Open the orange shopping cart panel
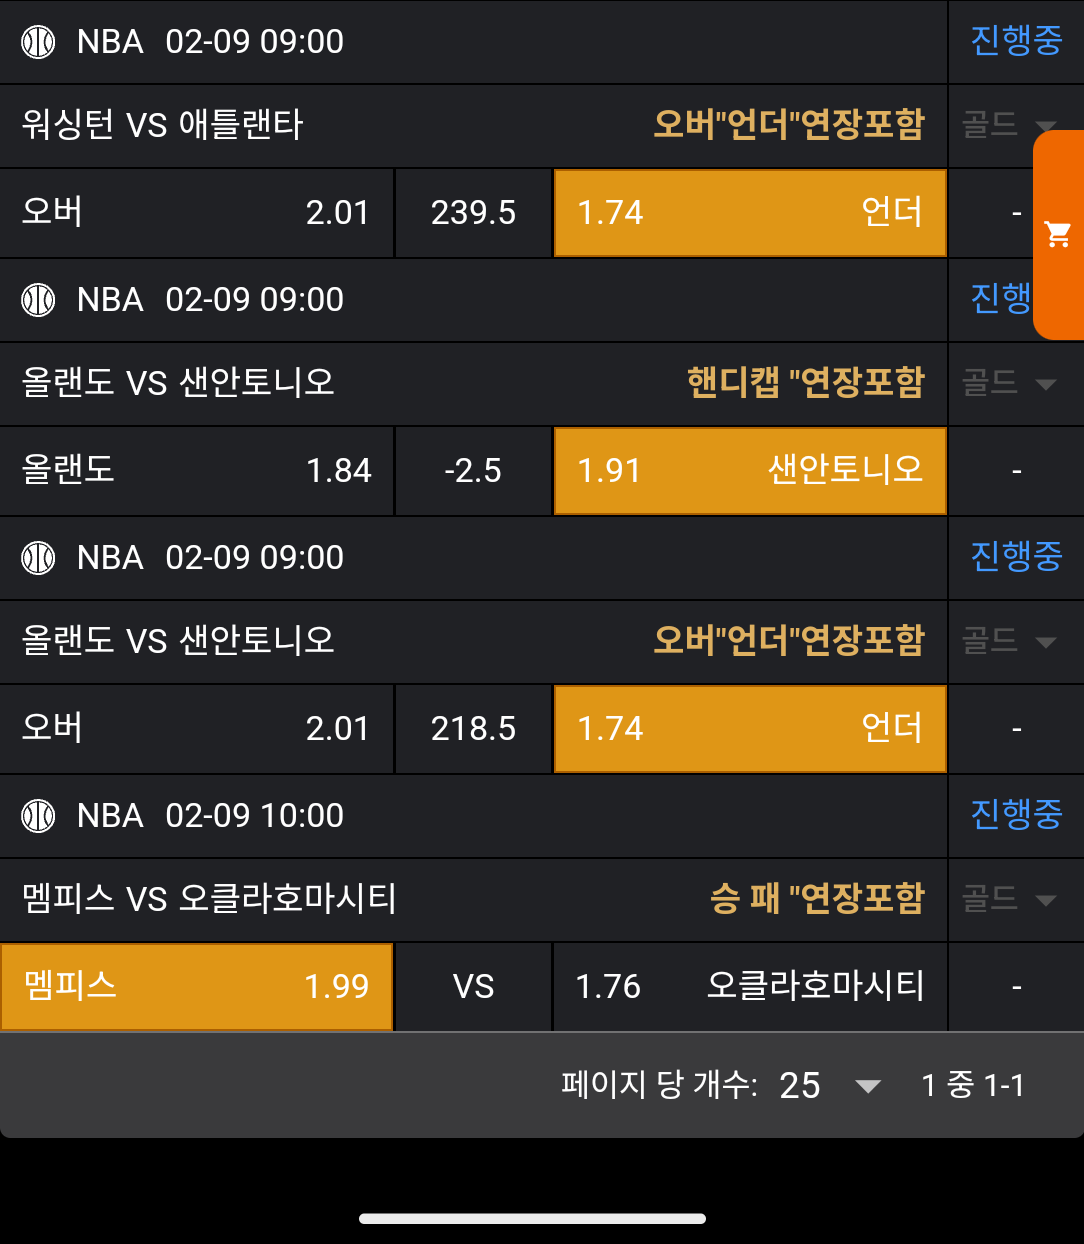This screenshot has height=1244, width=1084. tap(1058, 235)
